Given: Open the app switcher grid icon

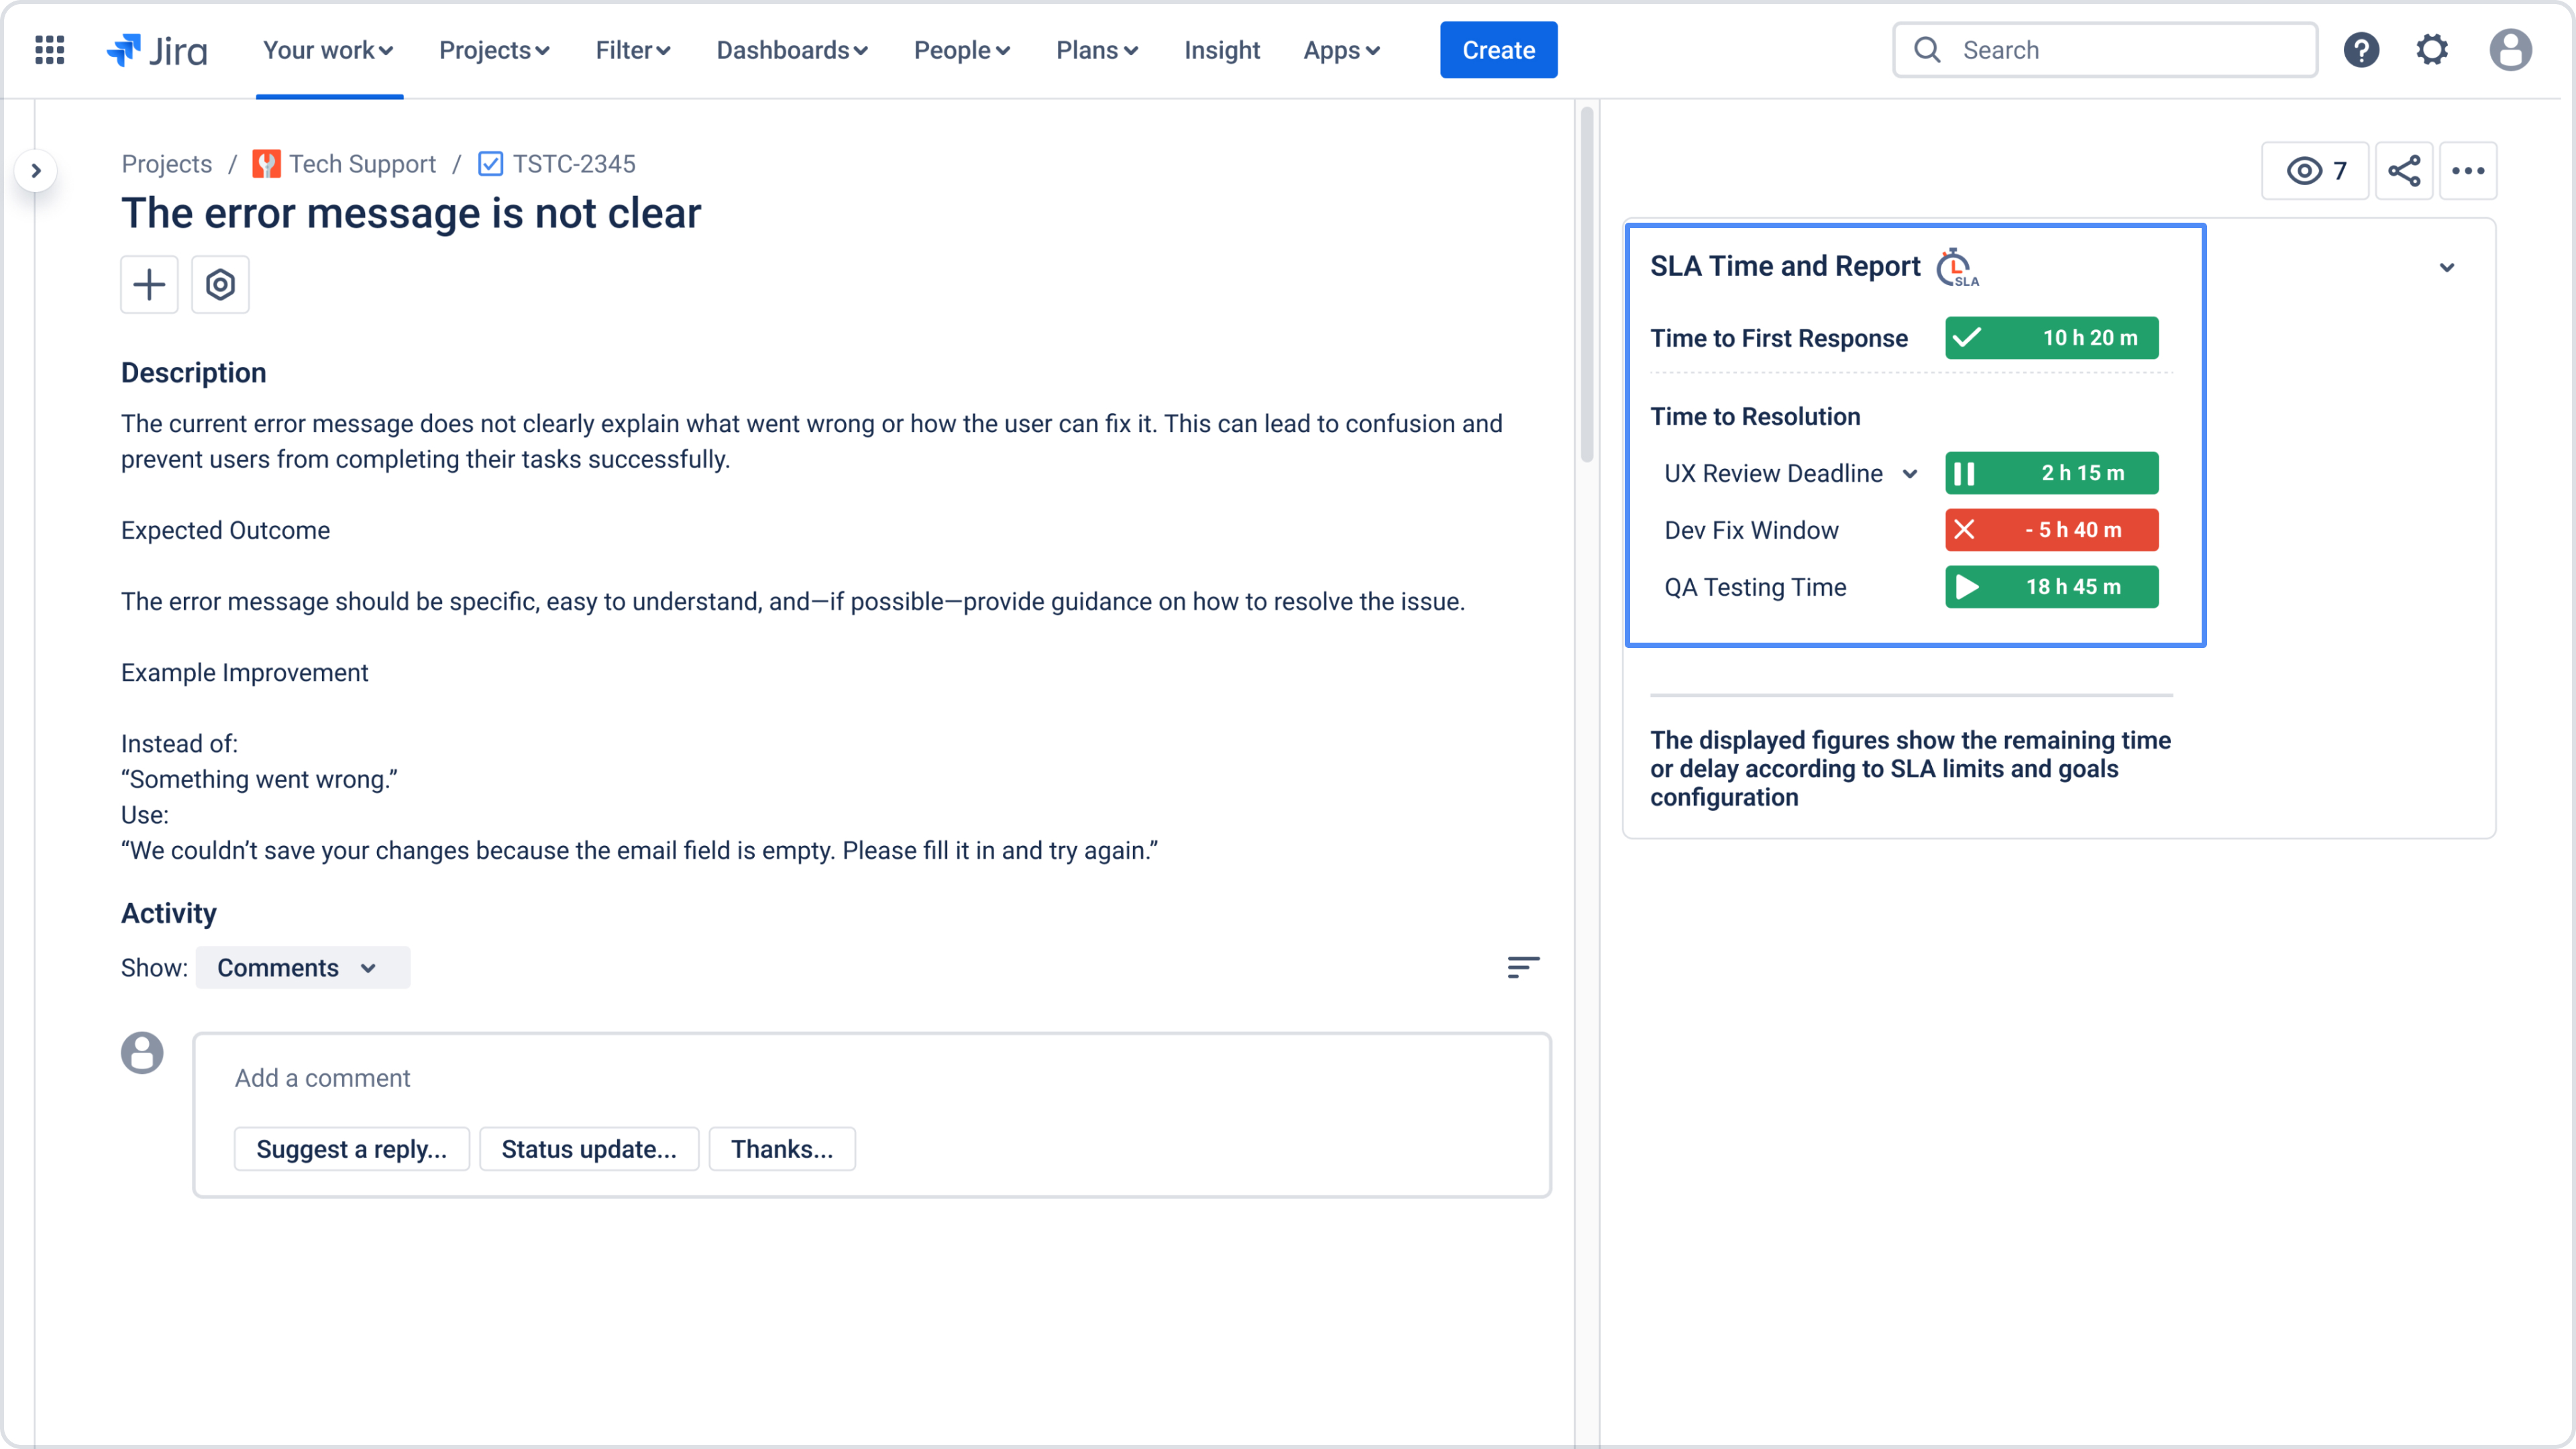Looking at the screenshot, I should (x=49, y=50).
